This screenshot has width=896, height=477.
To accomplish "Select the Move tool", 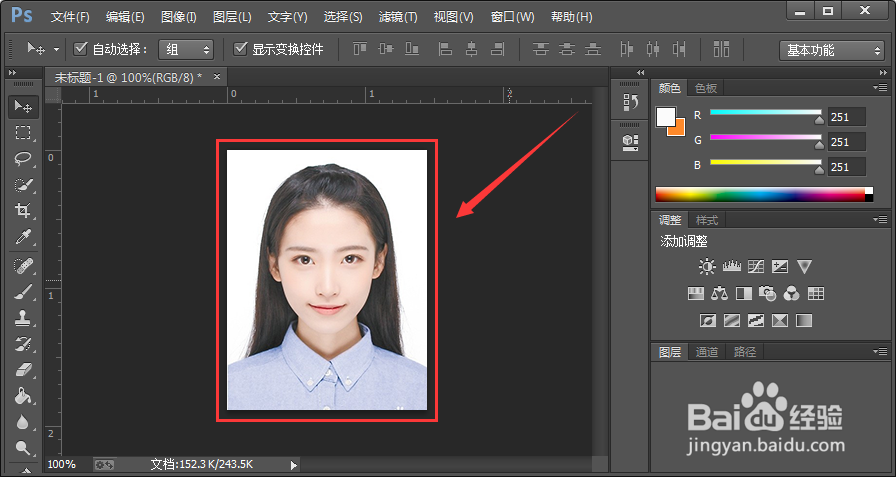I will coord(23,107).
